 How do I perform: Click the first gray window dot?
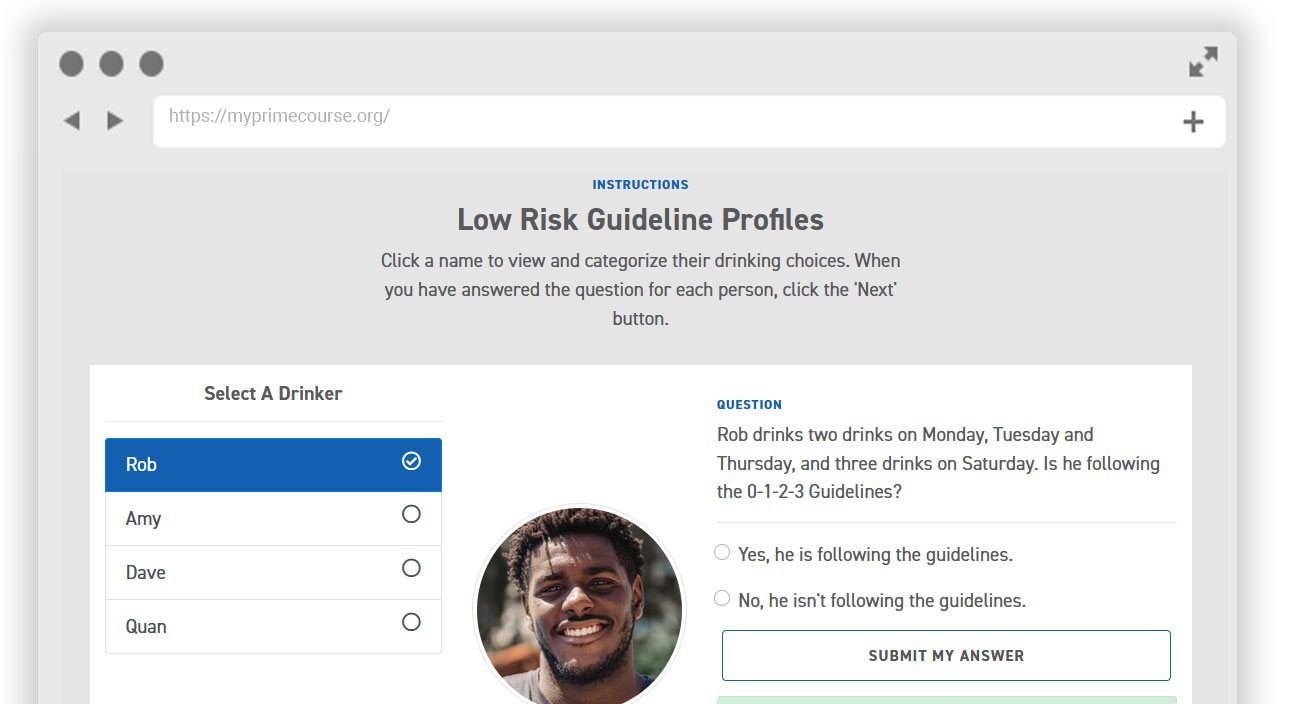[71, 64]
